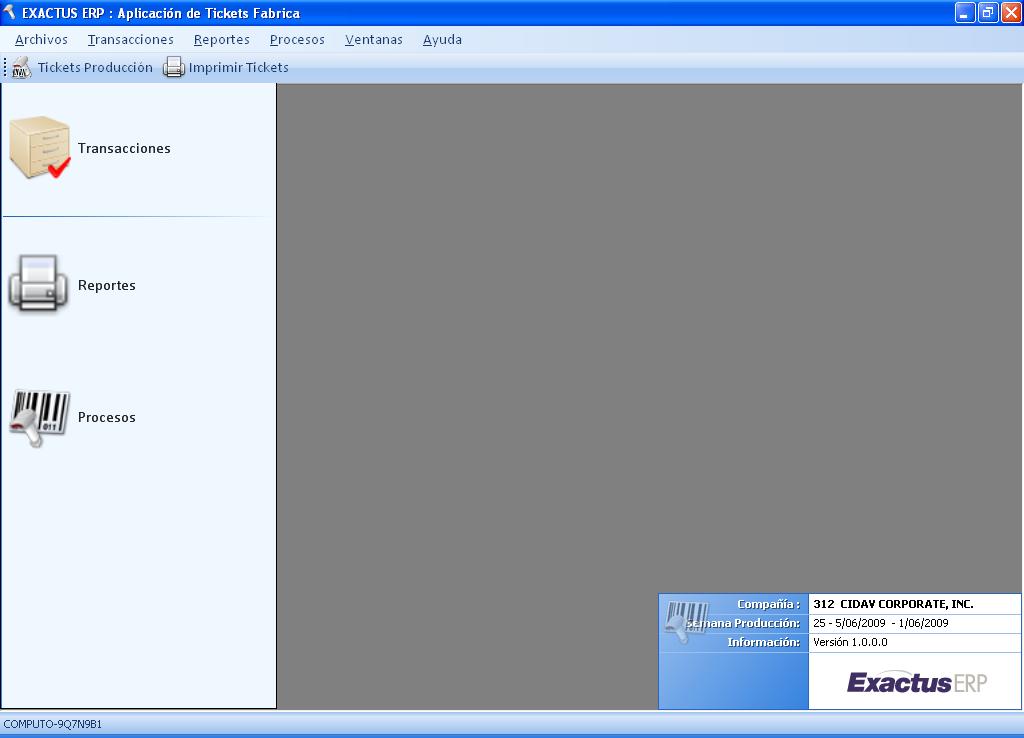Click the ExactusERP logo

916,683
